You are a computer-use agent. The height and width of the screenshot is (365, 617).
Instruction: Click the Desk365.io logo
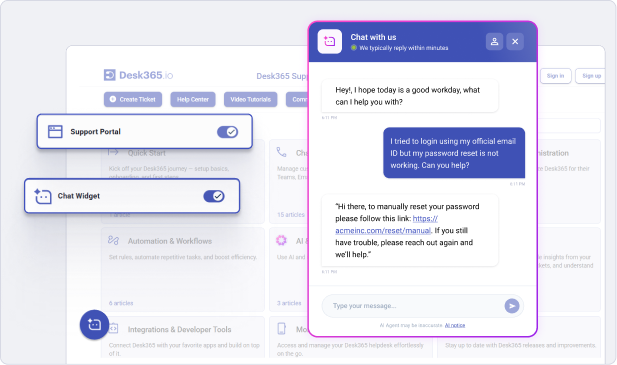(138, 75)
